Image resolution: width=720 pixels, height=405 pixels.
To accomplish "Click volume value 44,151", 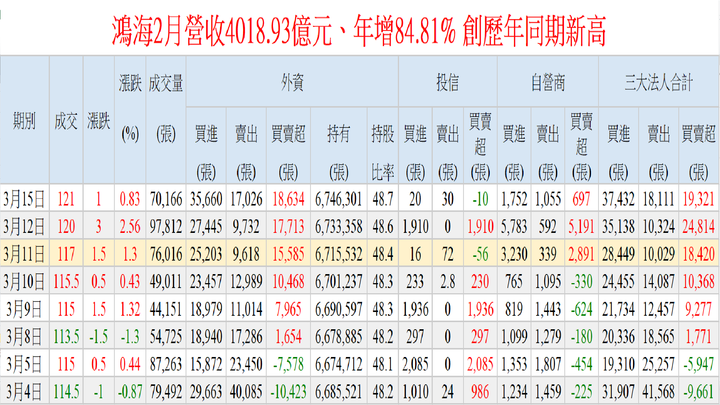I will click(x=166, y=309).
